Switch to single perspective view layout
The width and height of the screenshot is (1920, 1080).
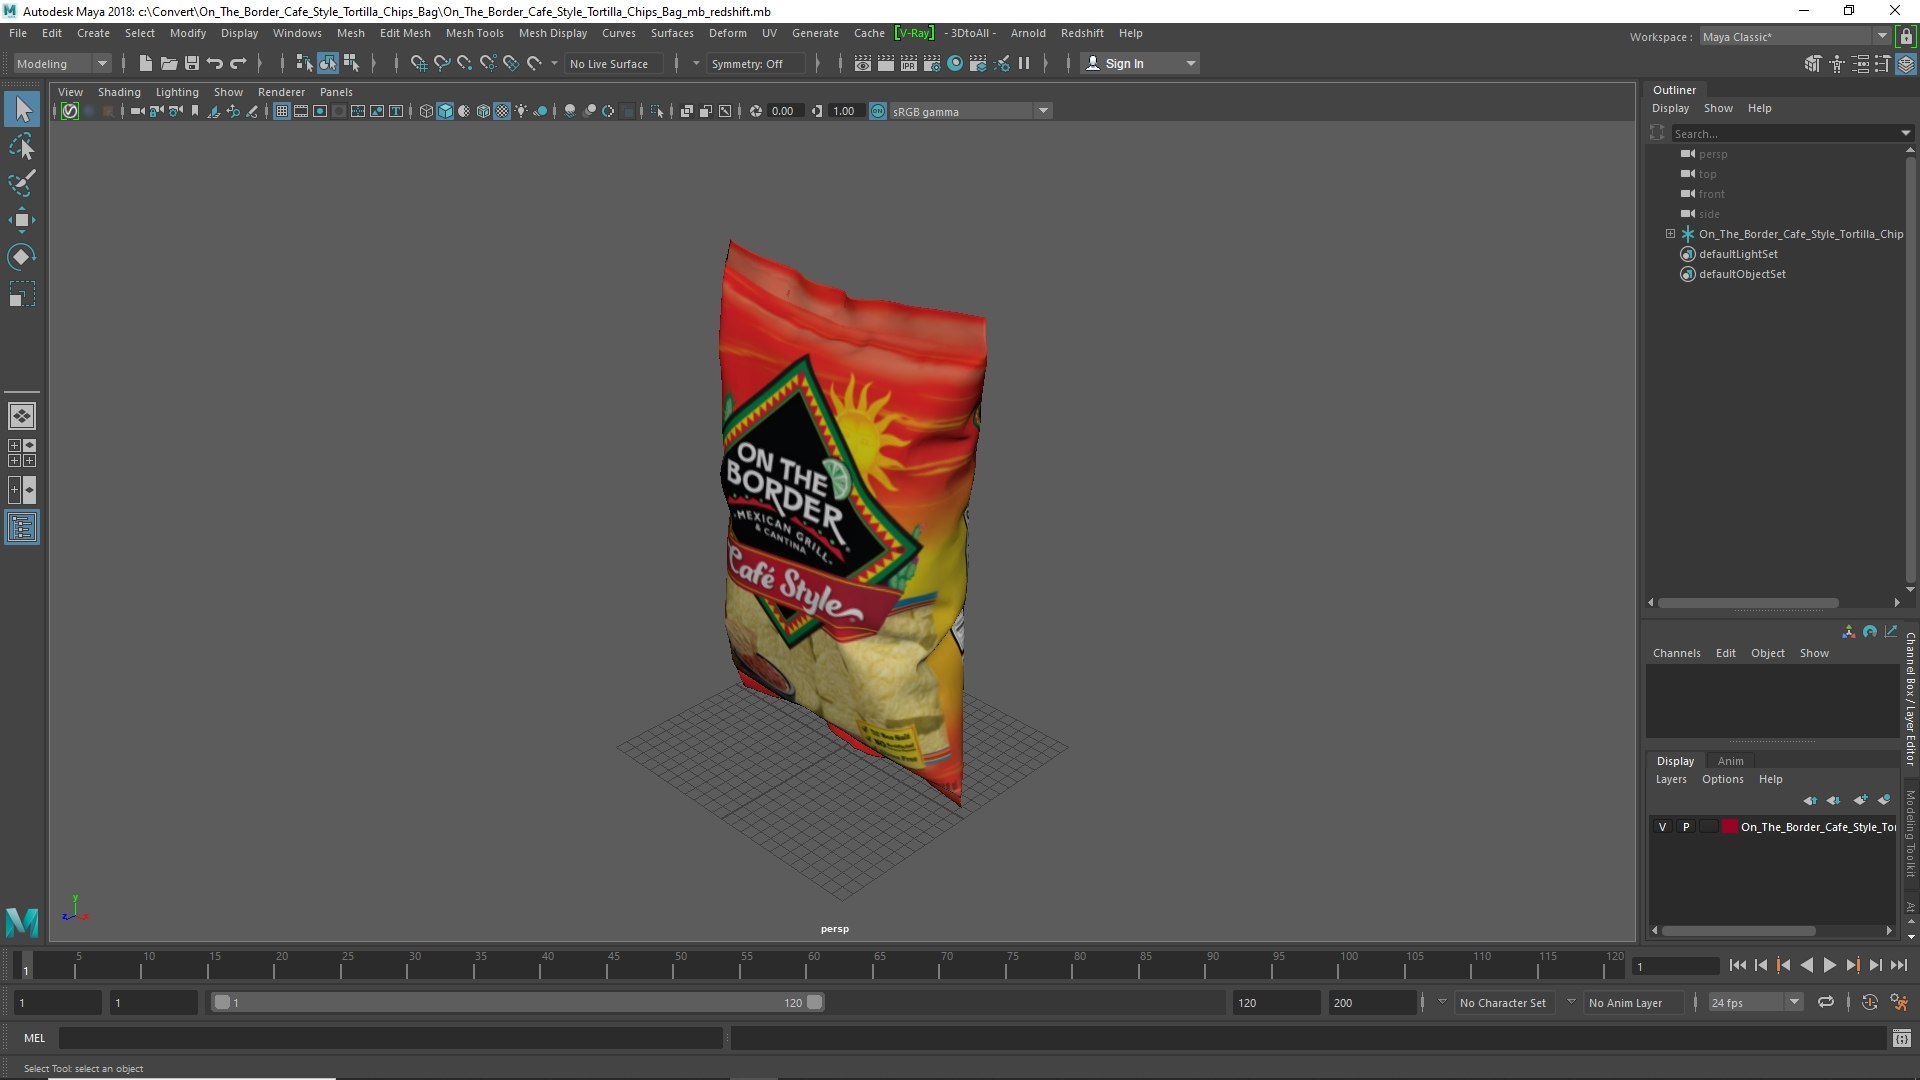22,415
